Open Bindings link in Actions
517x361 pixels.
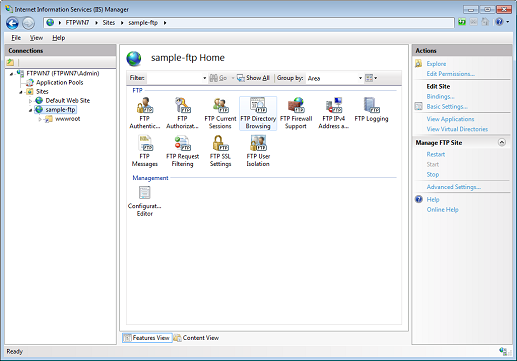[x=440, y=96]
